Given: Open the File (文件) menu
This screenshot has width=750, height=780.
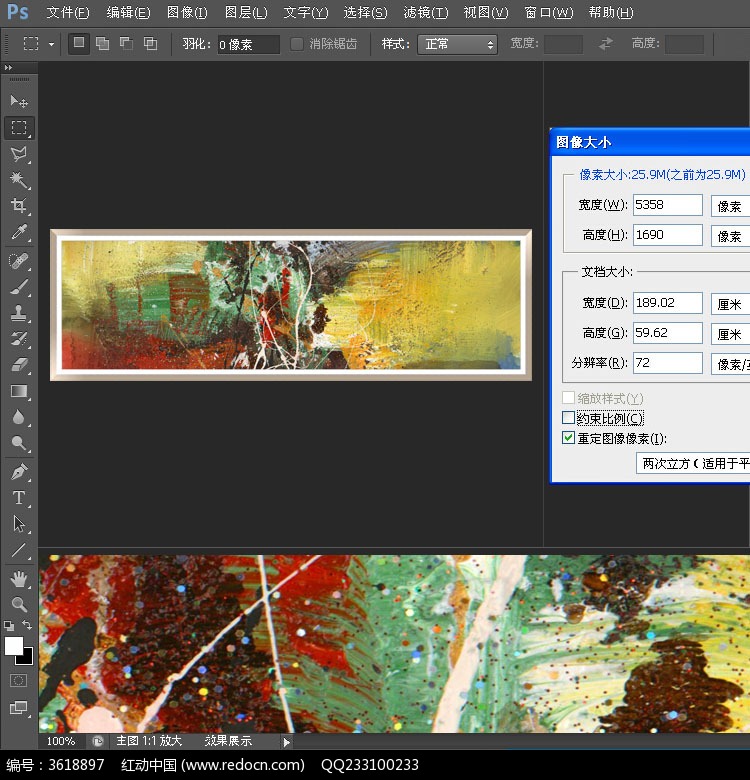Looking at the screenshot, I should [x=68, y=12].
